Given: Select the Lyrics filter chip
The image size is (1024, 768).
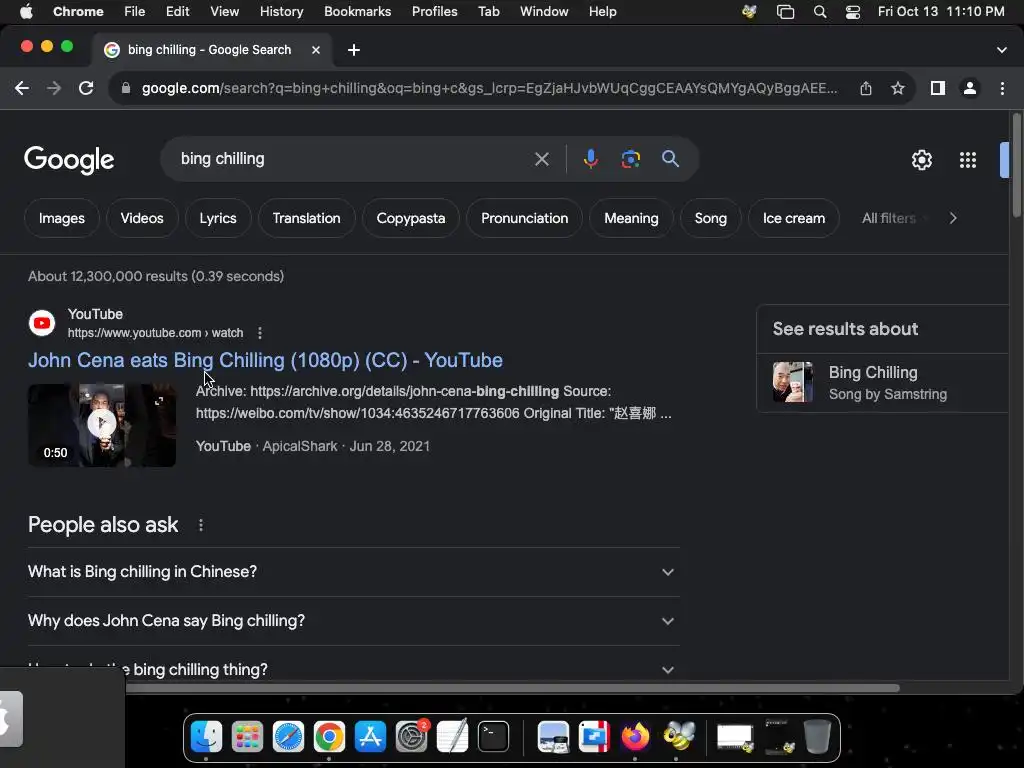Looking at the screenshot, I should [x=218, y=218].
